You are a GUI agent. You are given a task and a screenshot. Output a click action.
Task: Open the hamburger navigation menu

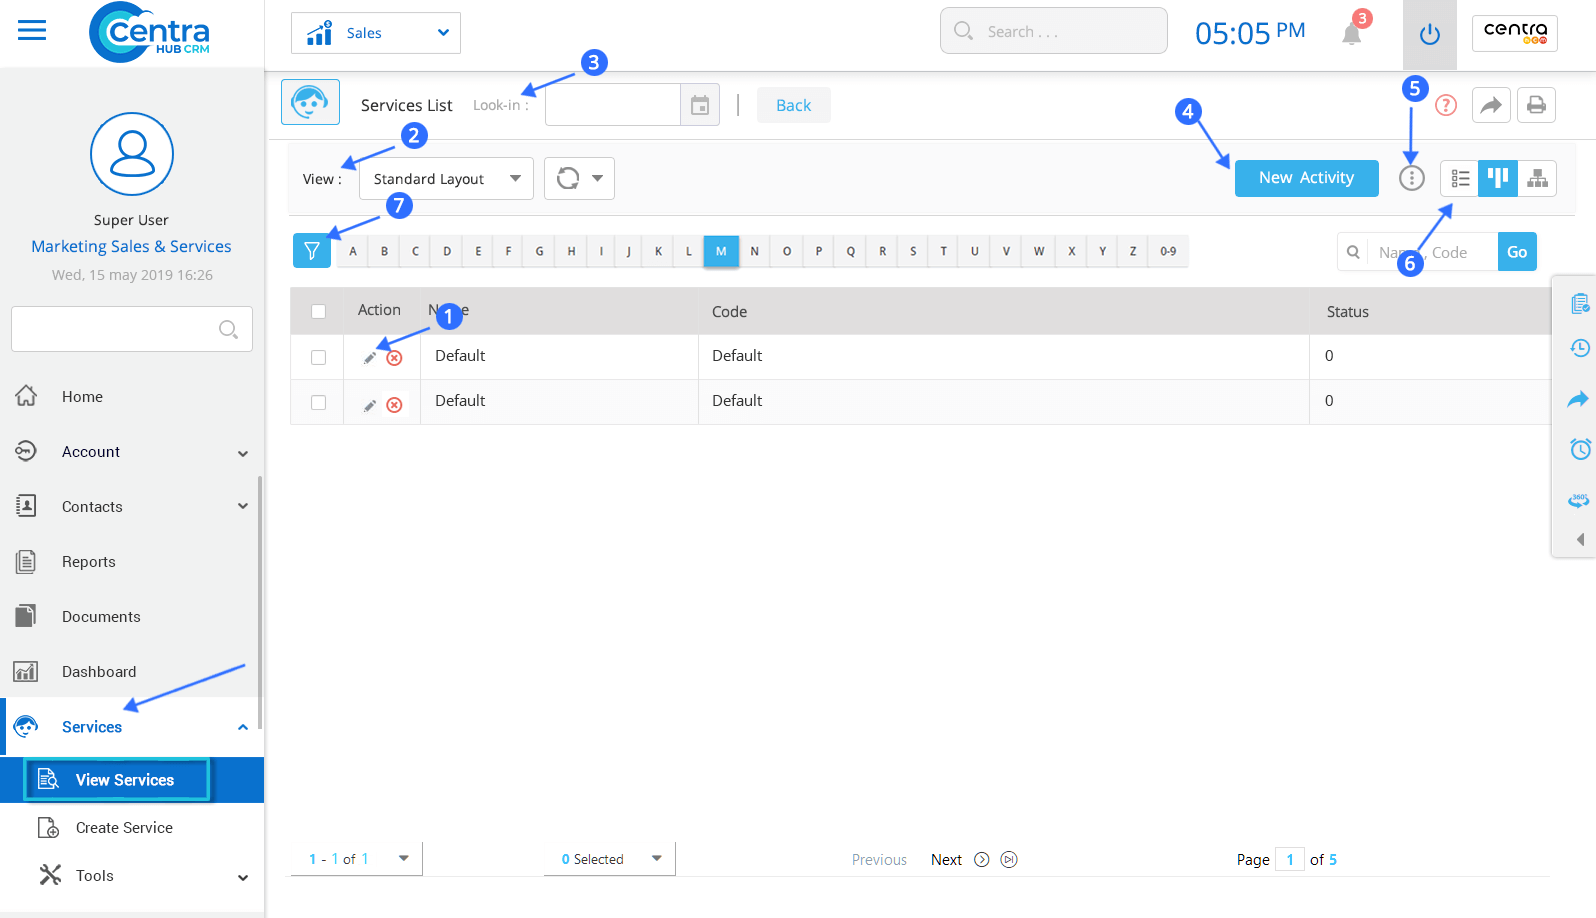coord(32,31)
